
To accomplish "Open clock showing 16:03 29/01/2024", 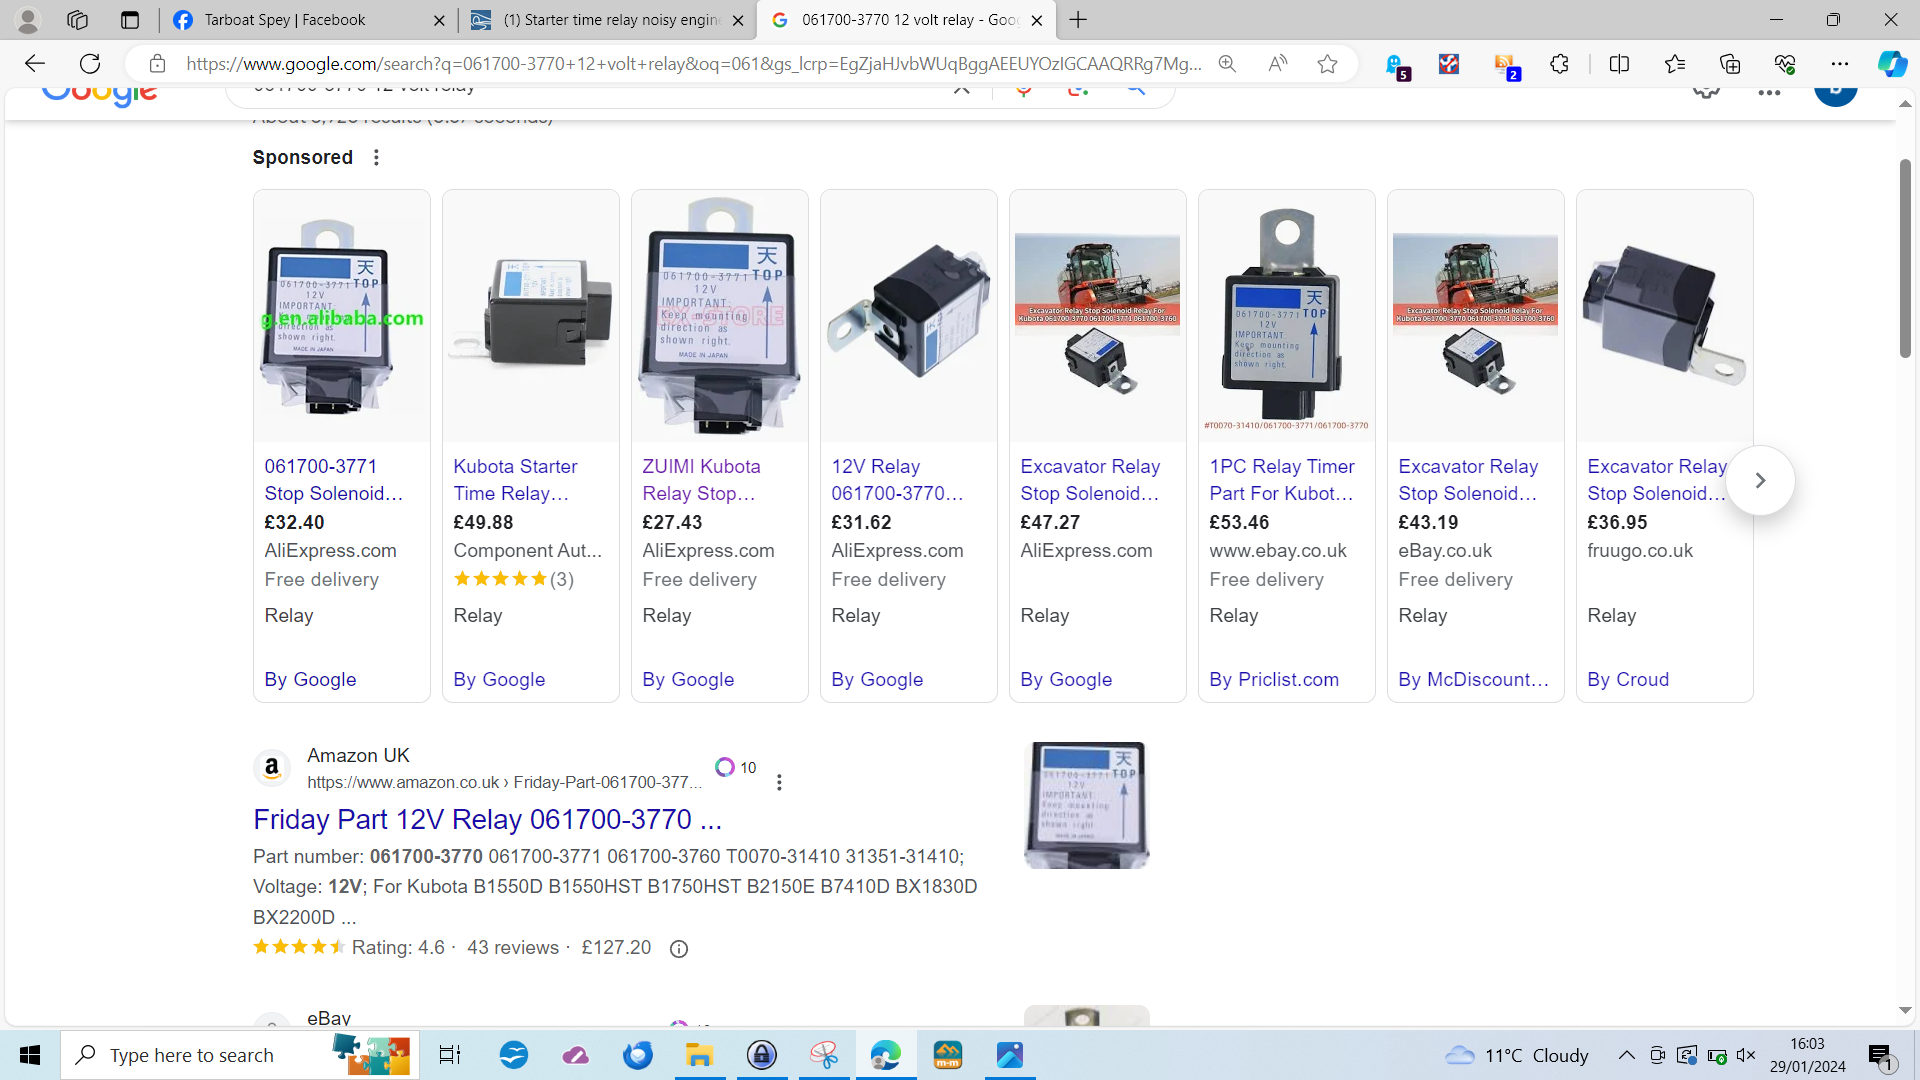I will (x=1807, y=1055).
